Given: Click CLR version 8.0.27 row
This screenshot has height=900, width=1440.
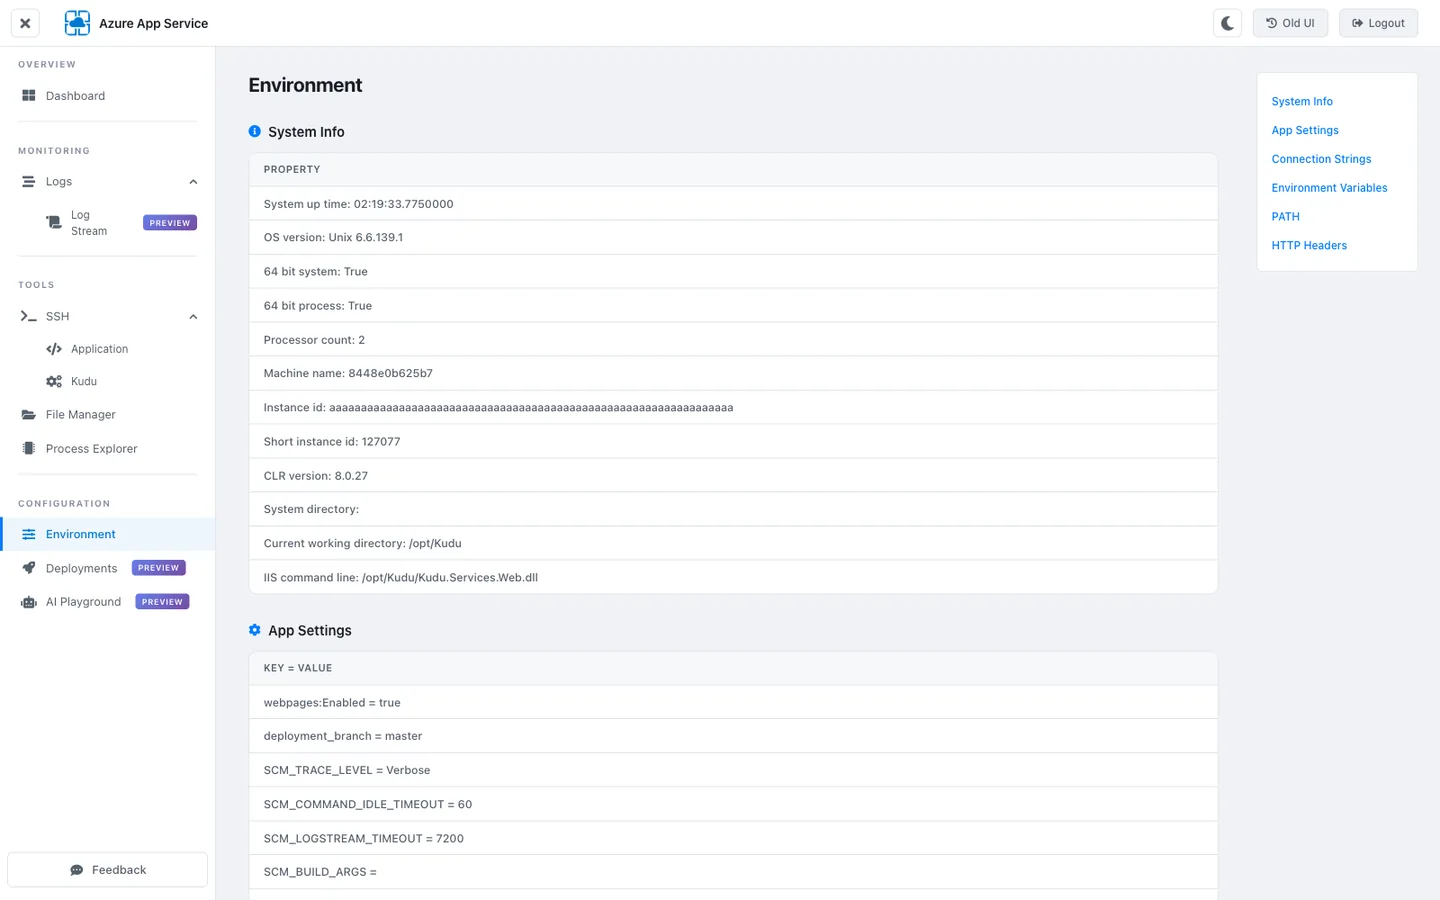Looking at the screenshot, I should click(x=733, y=476).
